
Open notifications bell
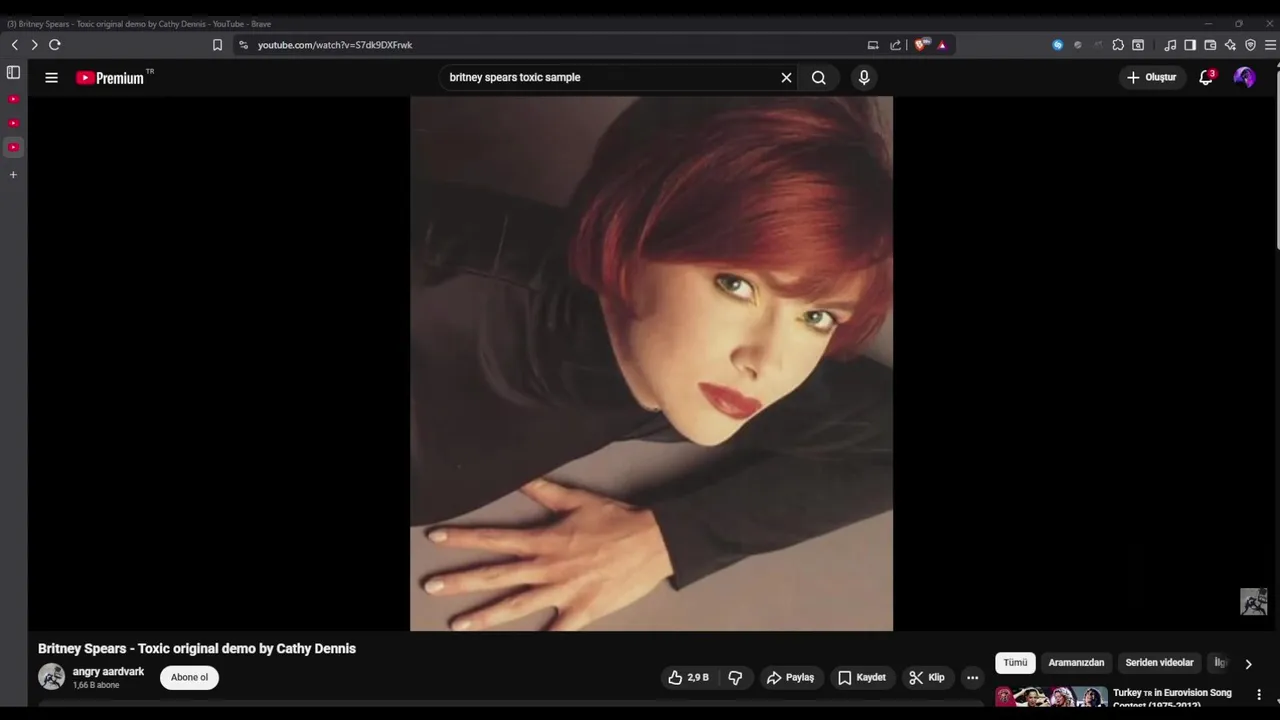coord(1206,77)
